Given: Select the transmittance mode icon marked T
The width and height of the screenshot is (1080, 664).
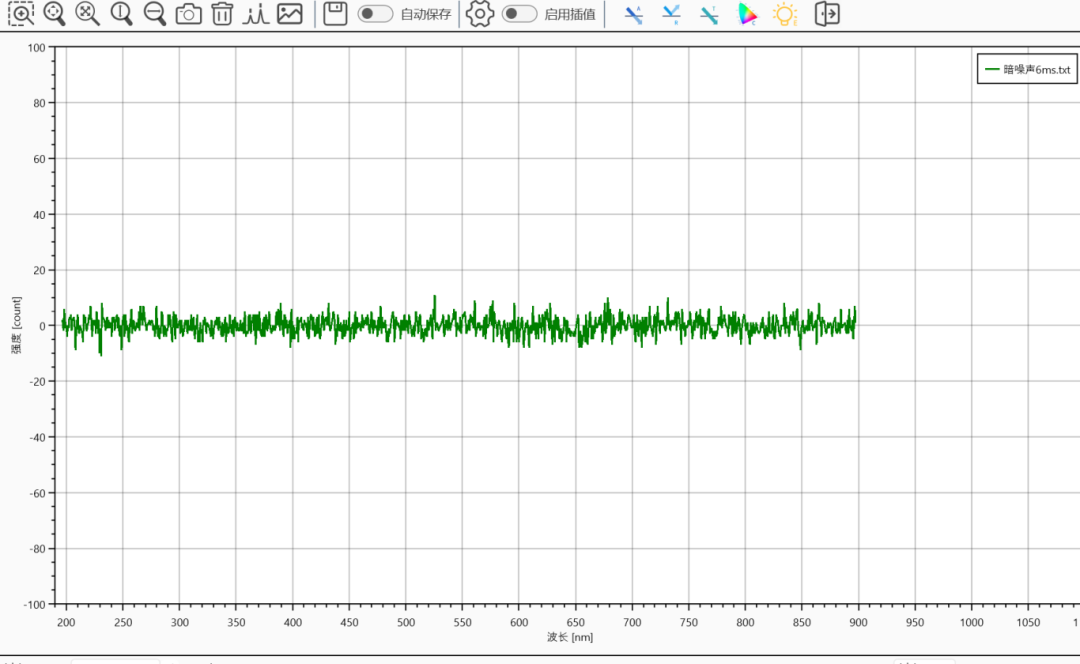Looking at the screenshot, I should [709, 14].
